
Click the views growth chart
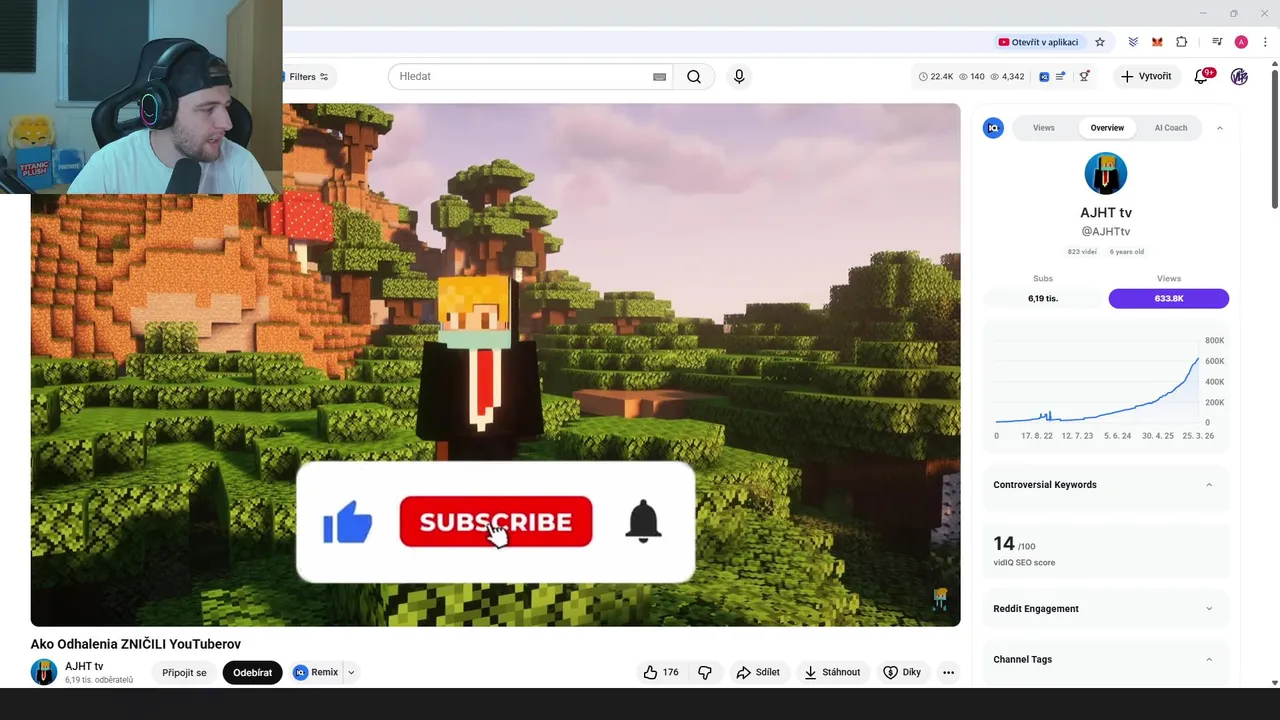(x=1106, y=386)
